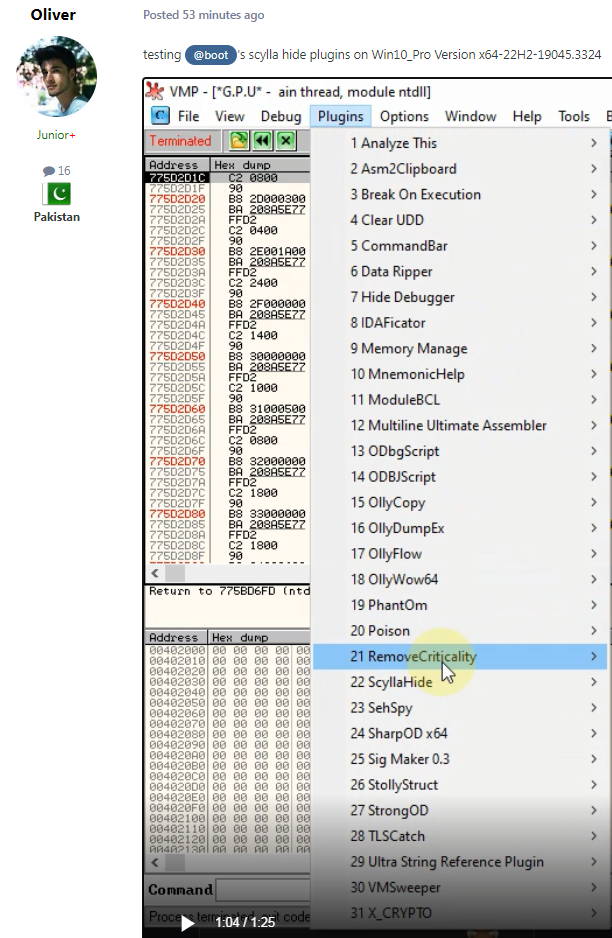This screenshot has height=938, width=612.
Task: Select 23 SehSpy plugin entry
Action: (460, 708)
